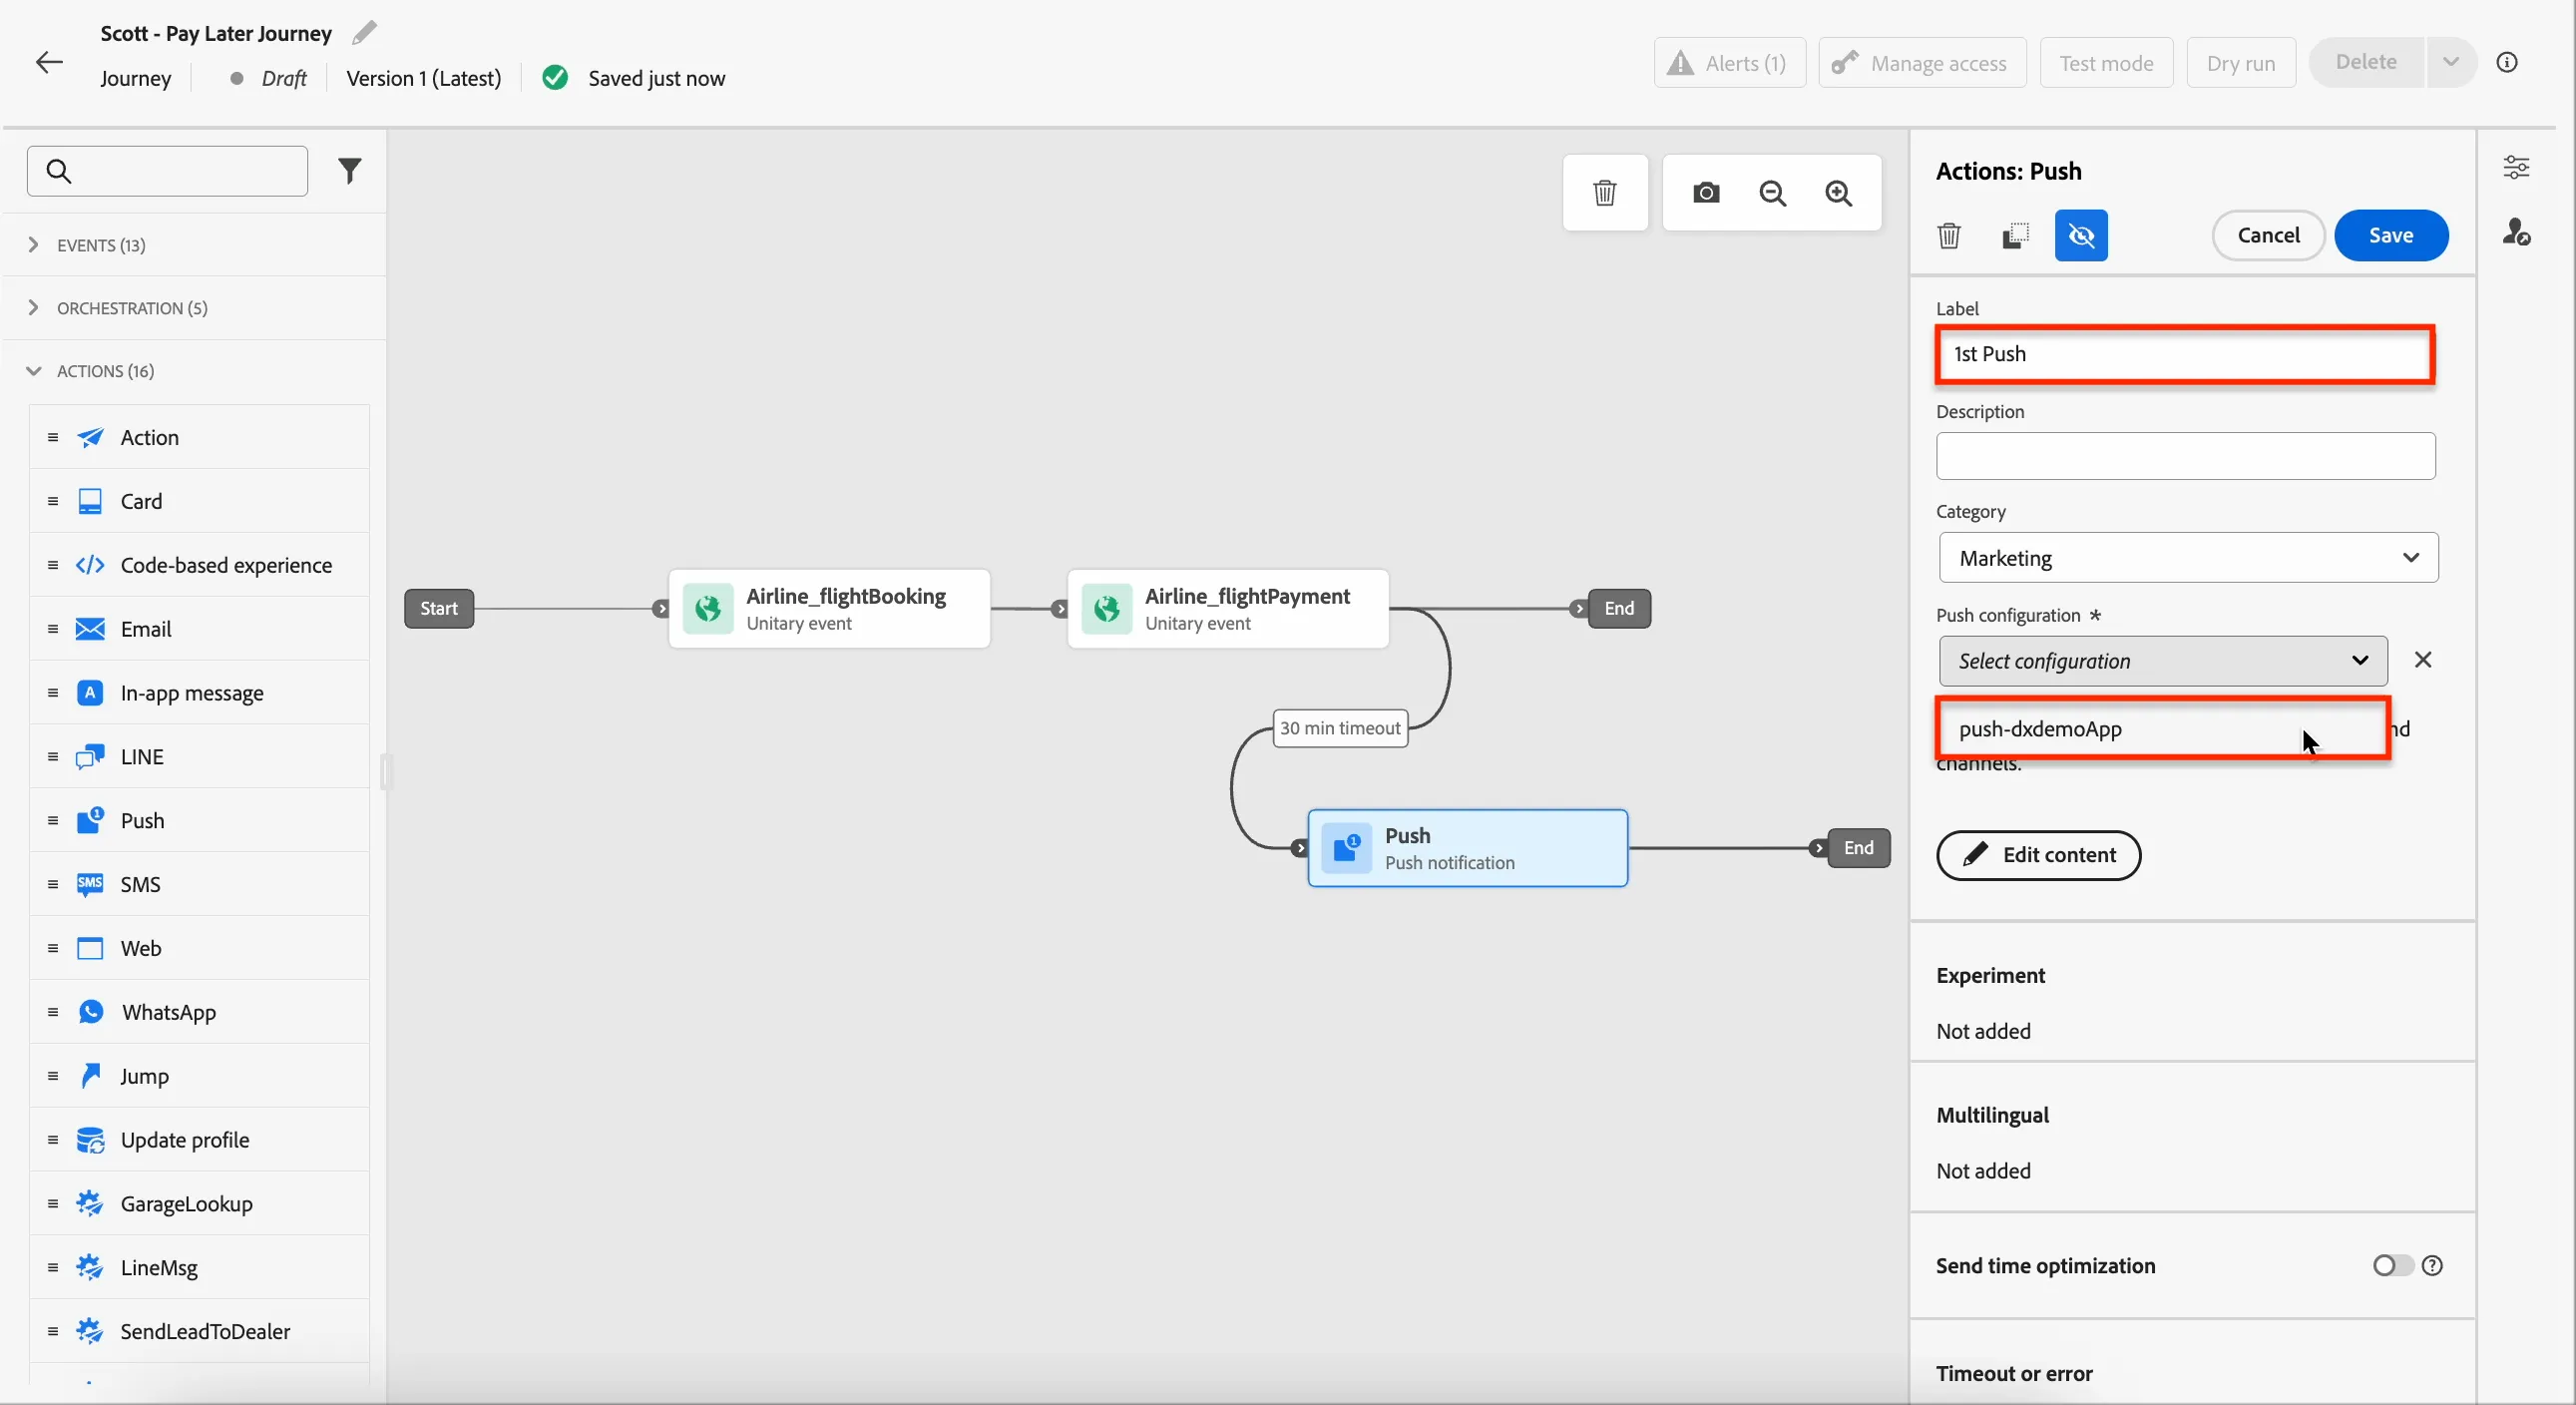
Task: Open the Select configuration dropdown
Action: pyautogui.click(x=2162, y=661)
